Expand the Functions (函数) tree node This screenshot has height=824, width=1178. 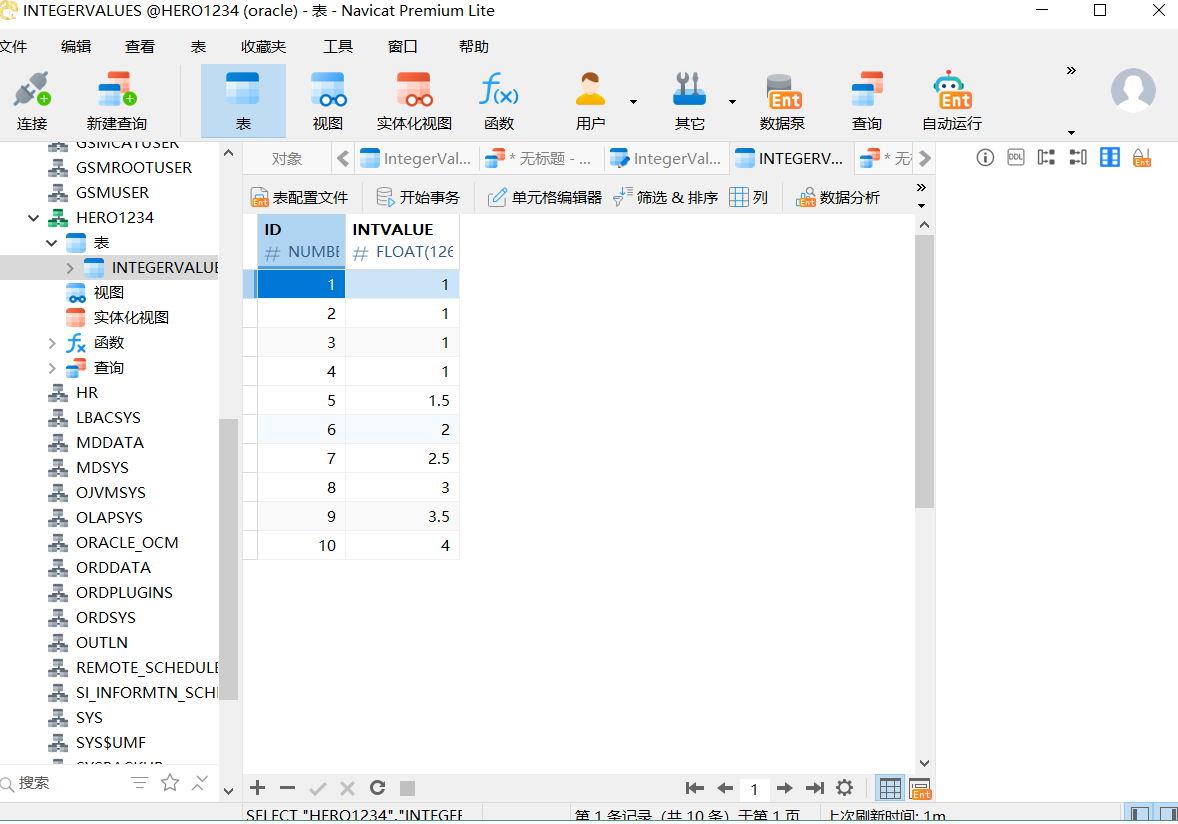(52, 343)
